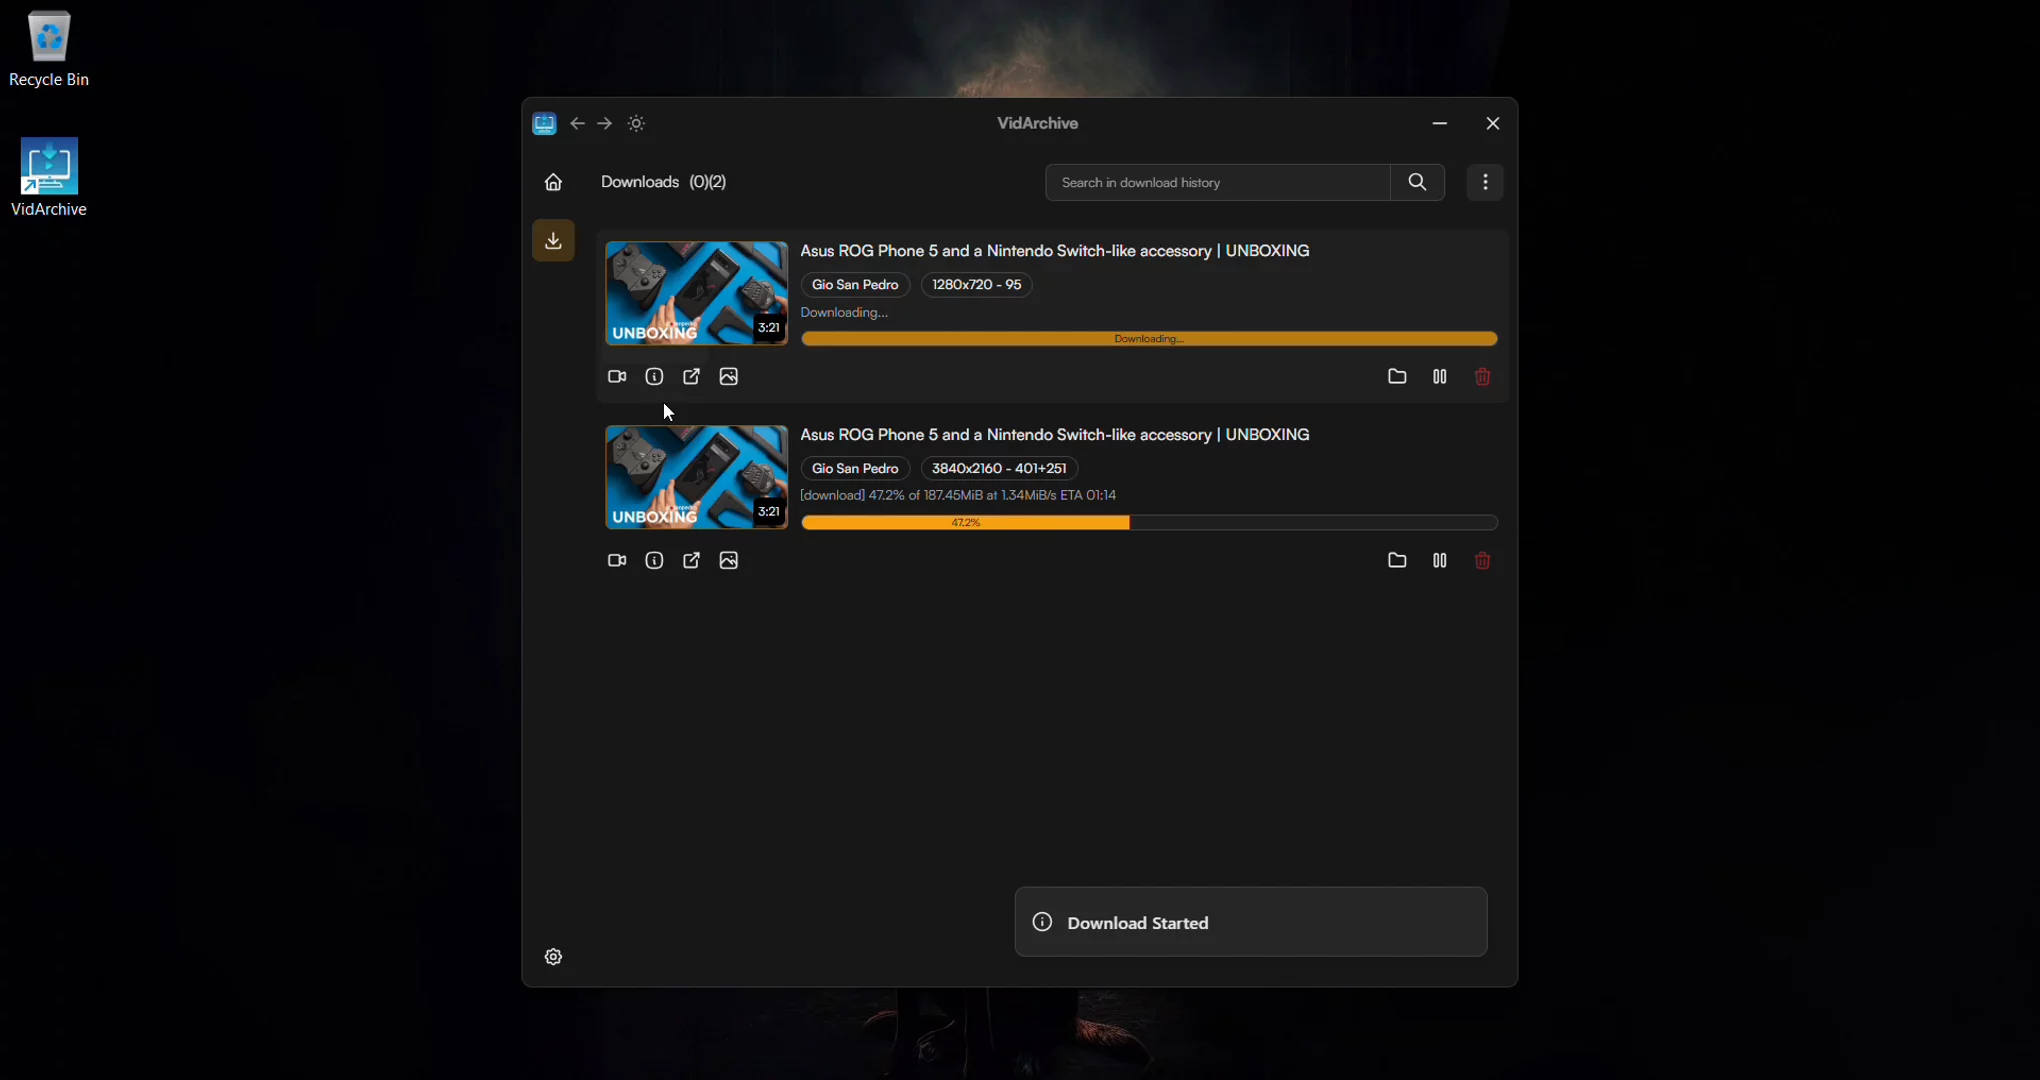
Task: Minimize the VidArchive window
Action: coord(1440,123)
